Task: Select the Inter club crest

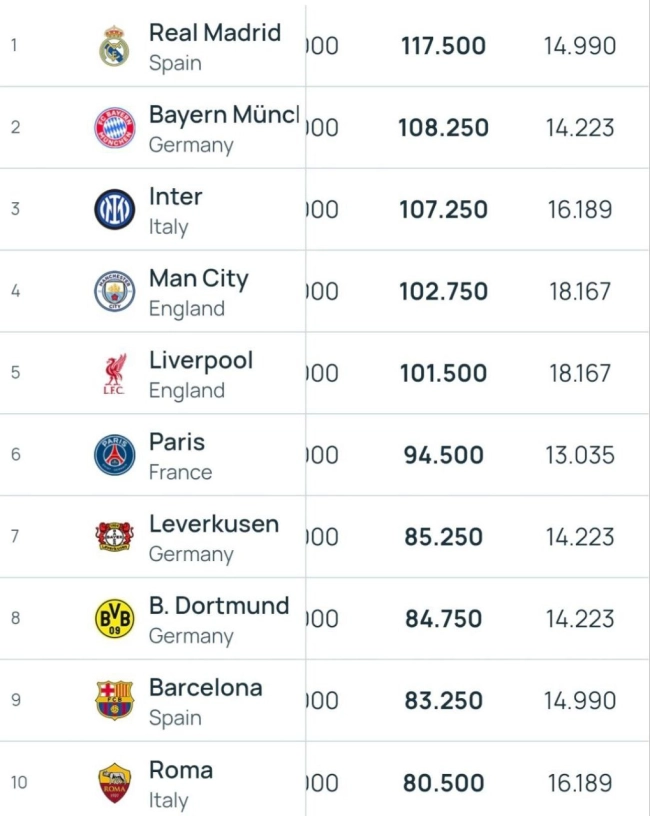Action: tap(114, 210)
